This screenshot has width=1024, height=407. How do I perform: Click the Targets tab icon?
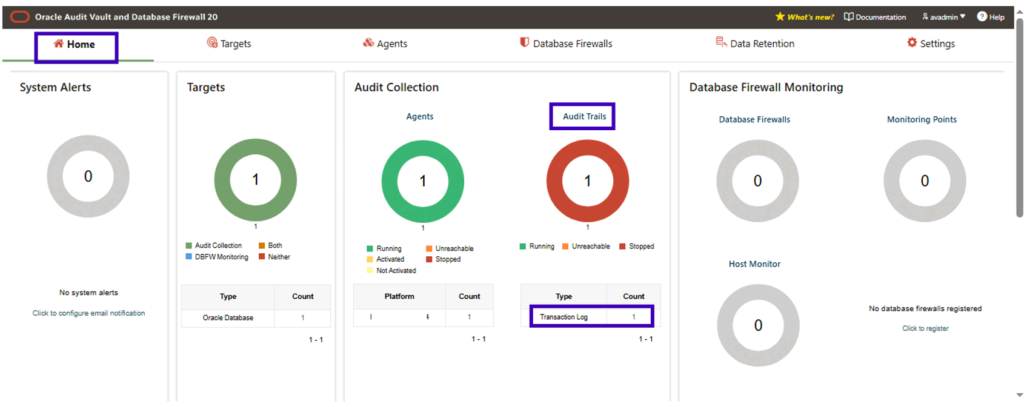(x=212, y=43)
